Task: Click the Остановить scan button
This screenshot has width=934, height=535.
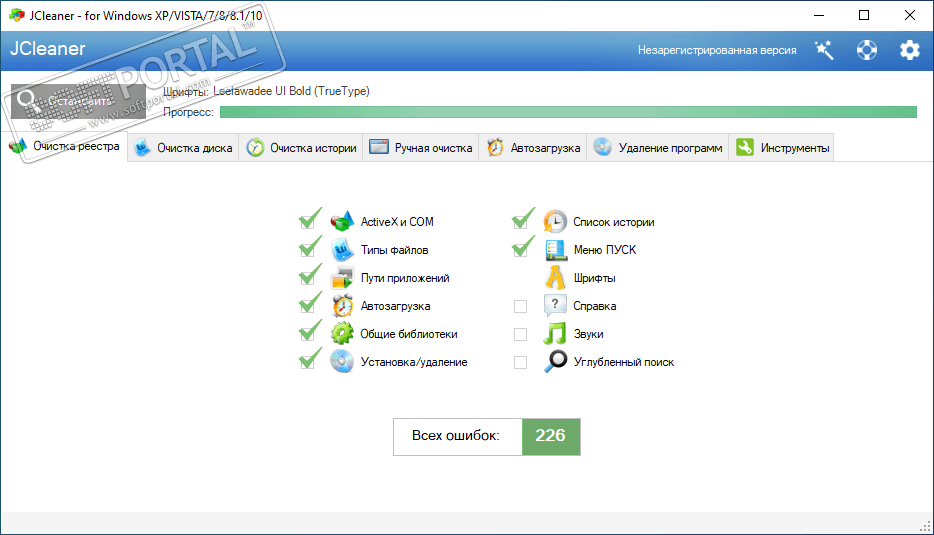Action: [78, 101]
